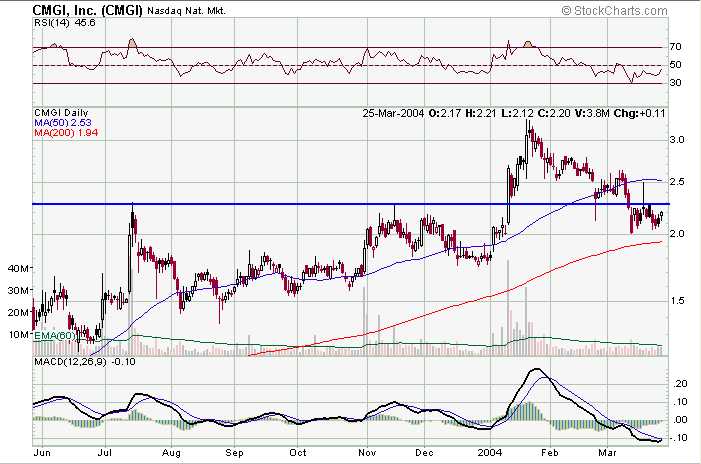Click the O:2.17 open value

[x=444, y=114]
